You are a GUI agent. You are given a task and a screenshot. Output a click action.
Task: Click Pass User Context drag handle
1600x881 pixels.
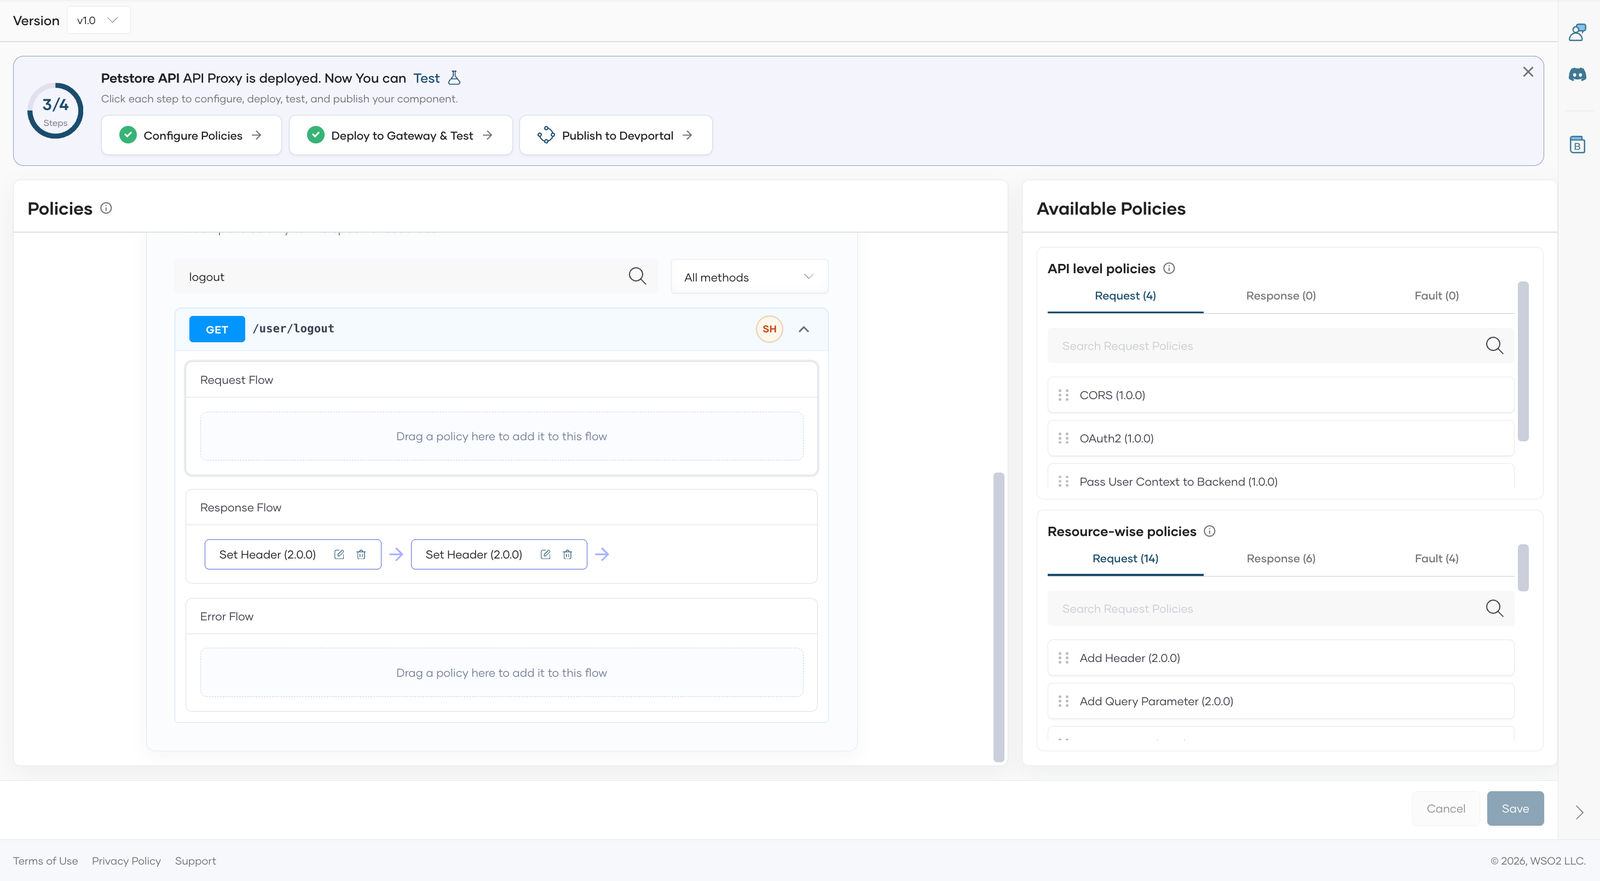1063,481
